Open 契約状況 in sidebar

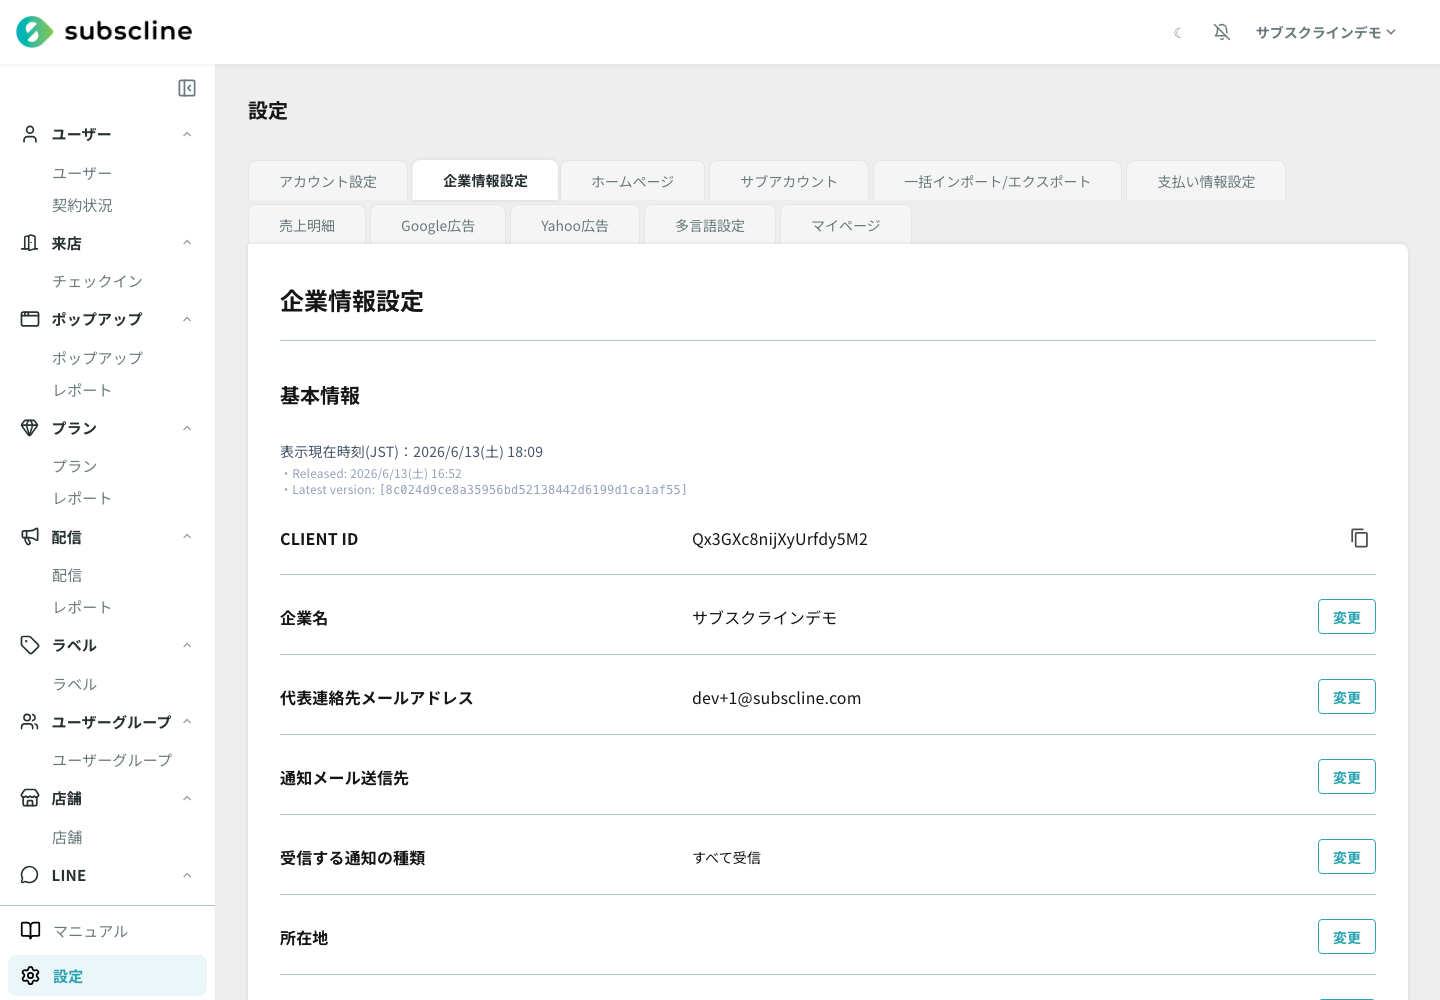pos(82,205)
